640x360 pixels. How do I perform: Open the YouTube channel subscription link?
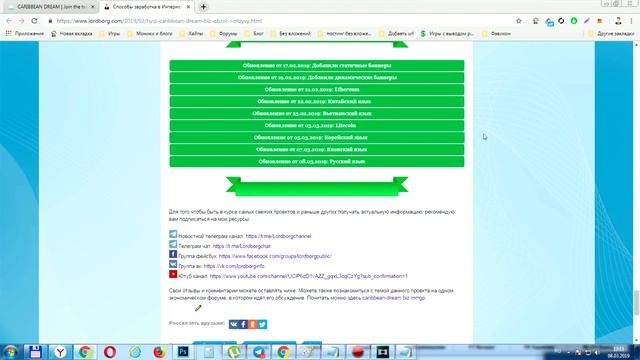[x=309, y=276]
